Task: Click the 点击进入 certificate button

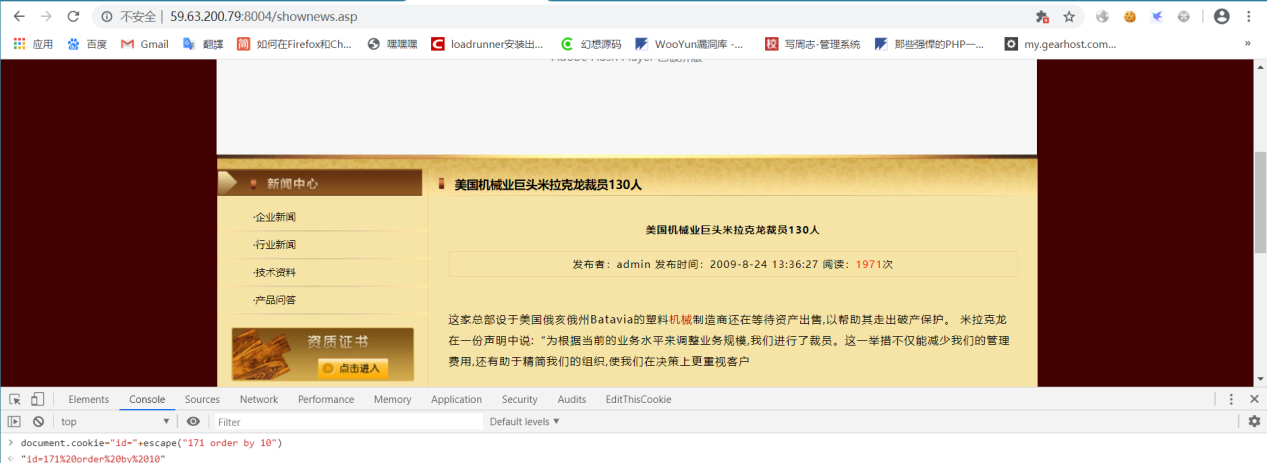Action: [353, 369]
